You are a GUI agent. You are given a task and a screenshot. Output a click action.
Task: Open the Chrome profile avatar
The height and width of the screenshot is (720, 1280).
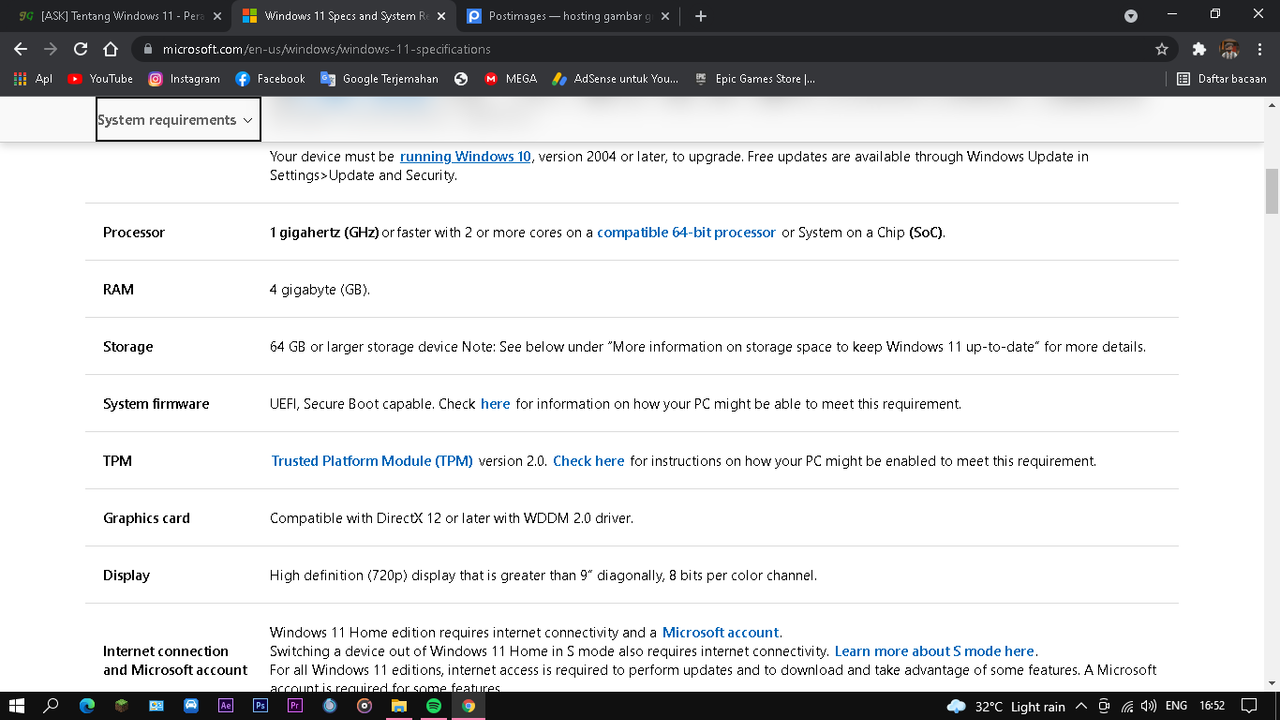[x=1230, y=49]
